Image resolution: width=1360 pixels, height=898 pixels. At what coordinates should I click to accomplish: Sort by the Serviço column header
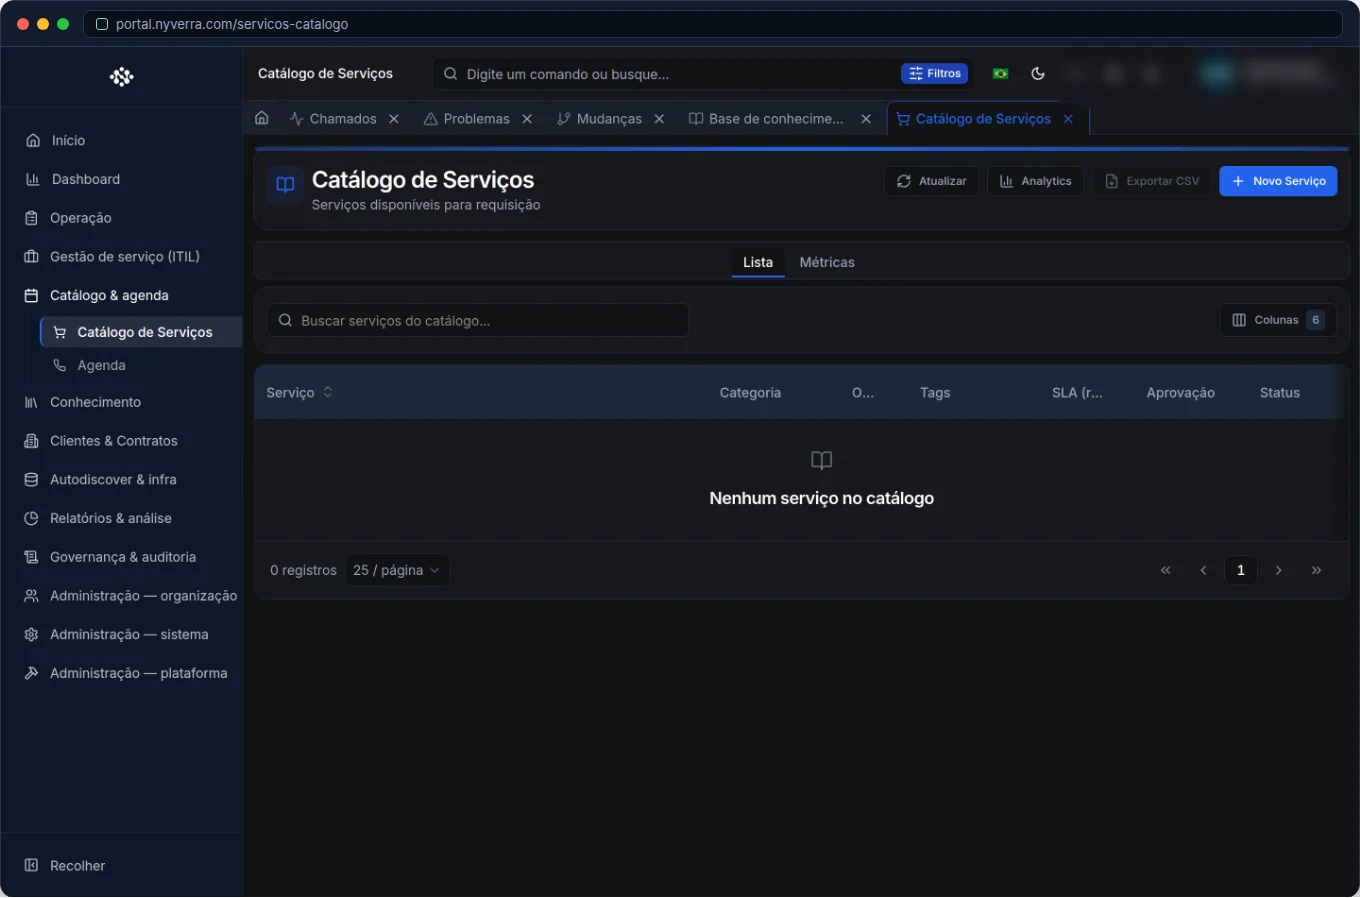[299, 393]
